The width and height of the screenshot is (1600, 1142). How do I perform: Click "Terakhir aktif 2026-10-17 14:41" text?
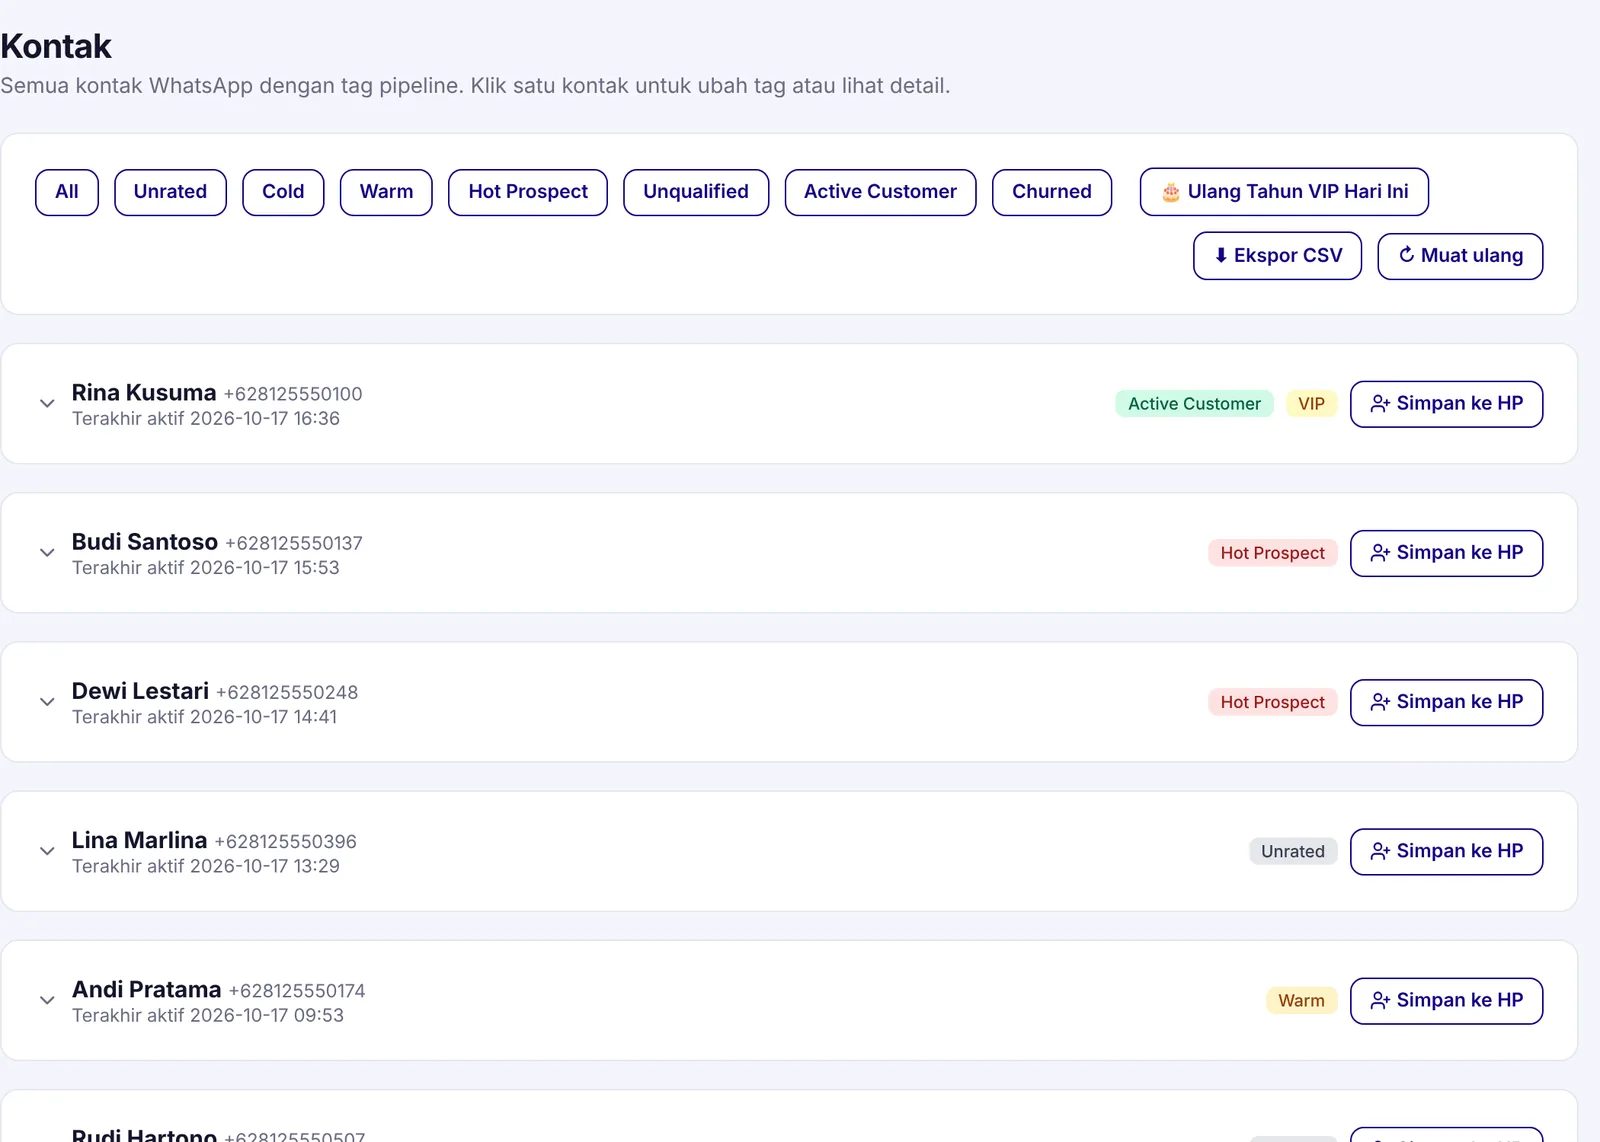[204, 717]
